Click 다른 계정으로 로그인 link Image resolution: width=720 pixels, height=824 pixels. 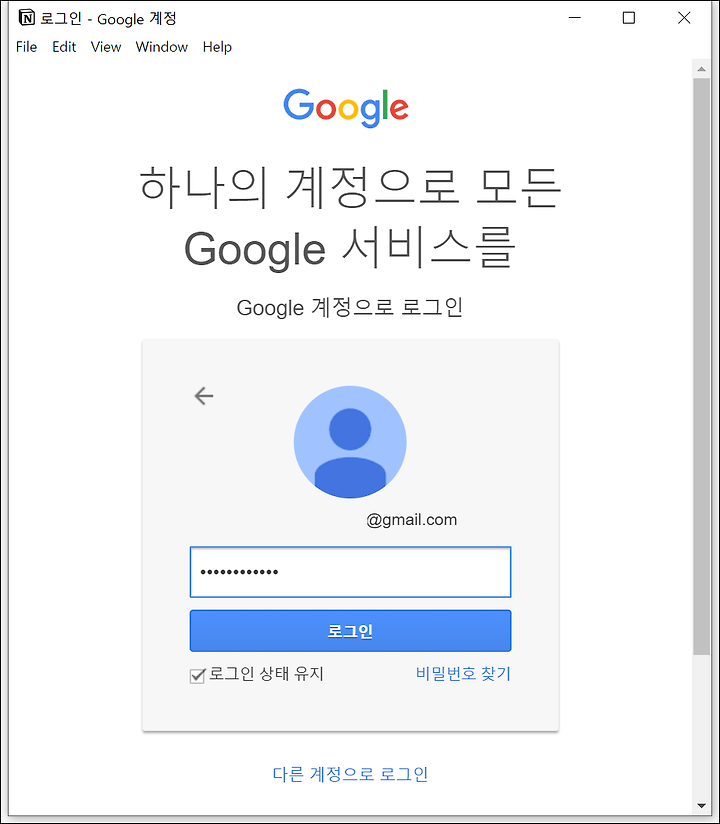350,774
